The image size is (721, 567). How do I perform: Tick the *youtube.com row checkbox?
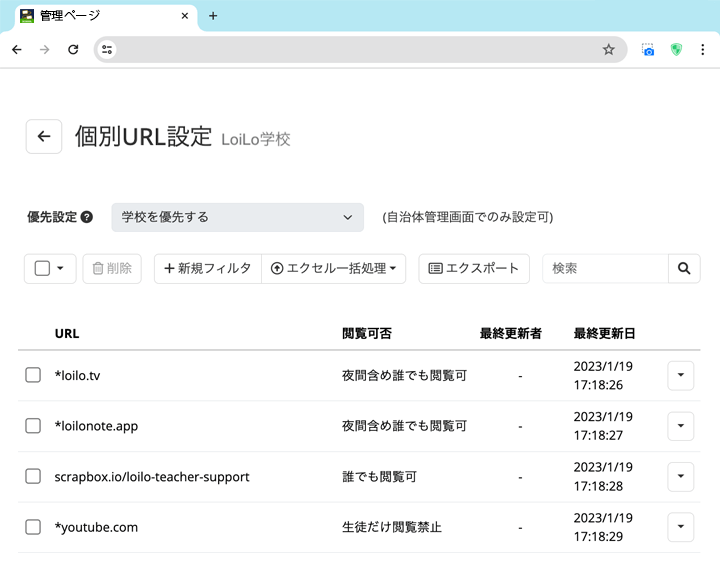33,527
